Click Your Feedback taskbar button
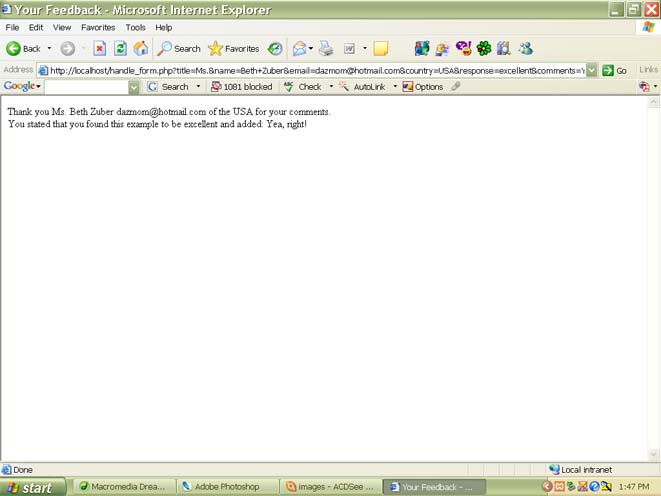Screen dimensions: 661x496 pos(434,487)
